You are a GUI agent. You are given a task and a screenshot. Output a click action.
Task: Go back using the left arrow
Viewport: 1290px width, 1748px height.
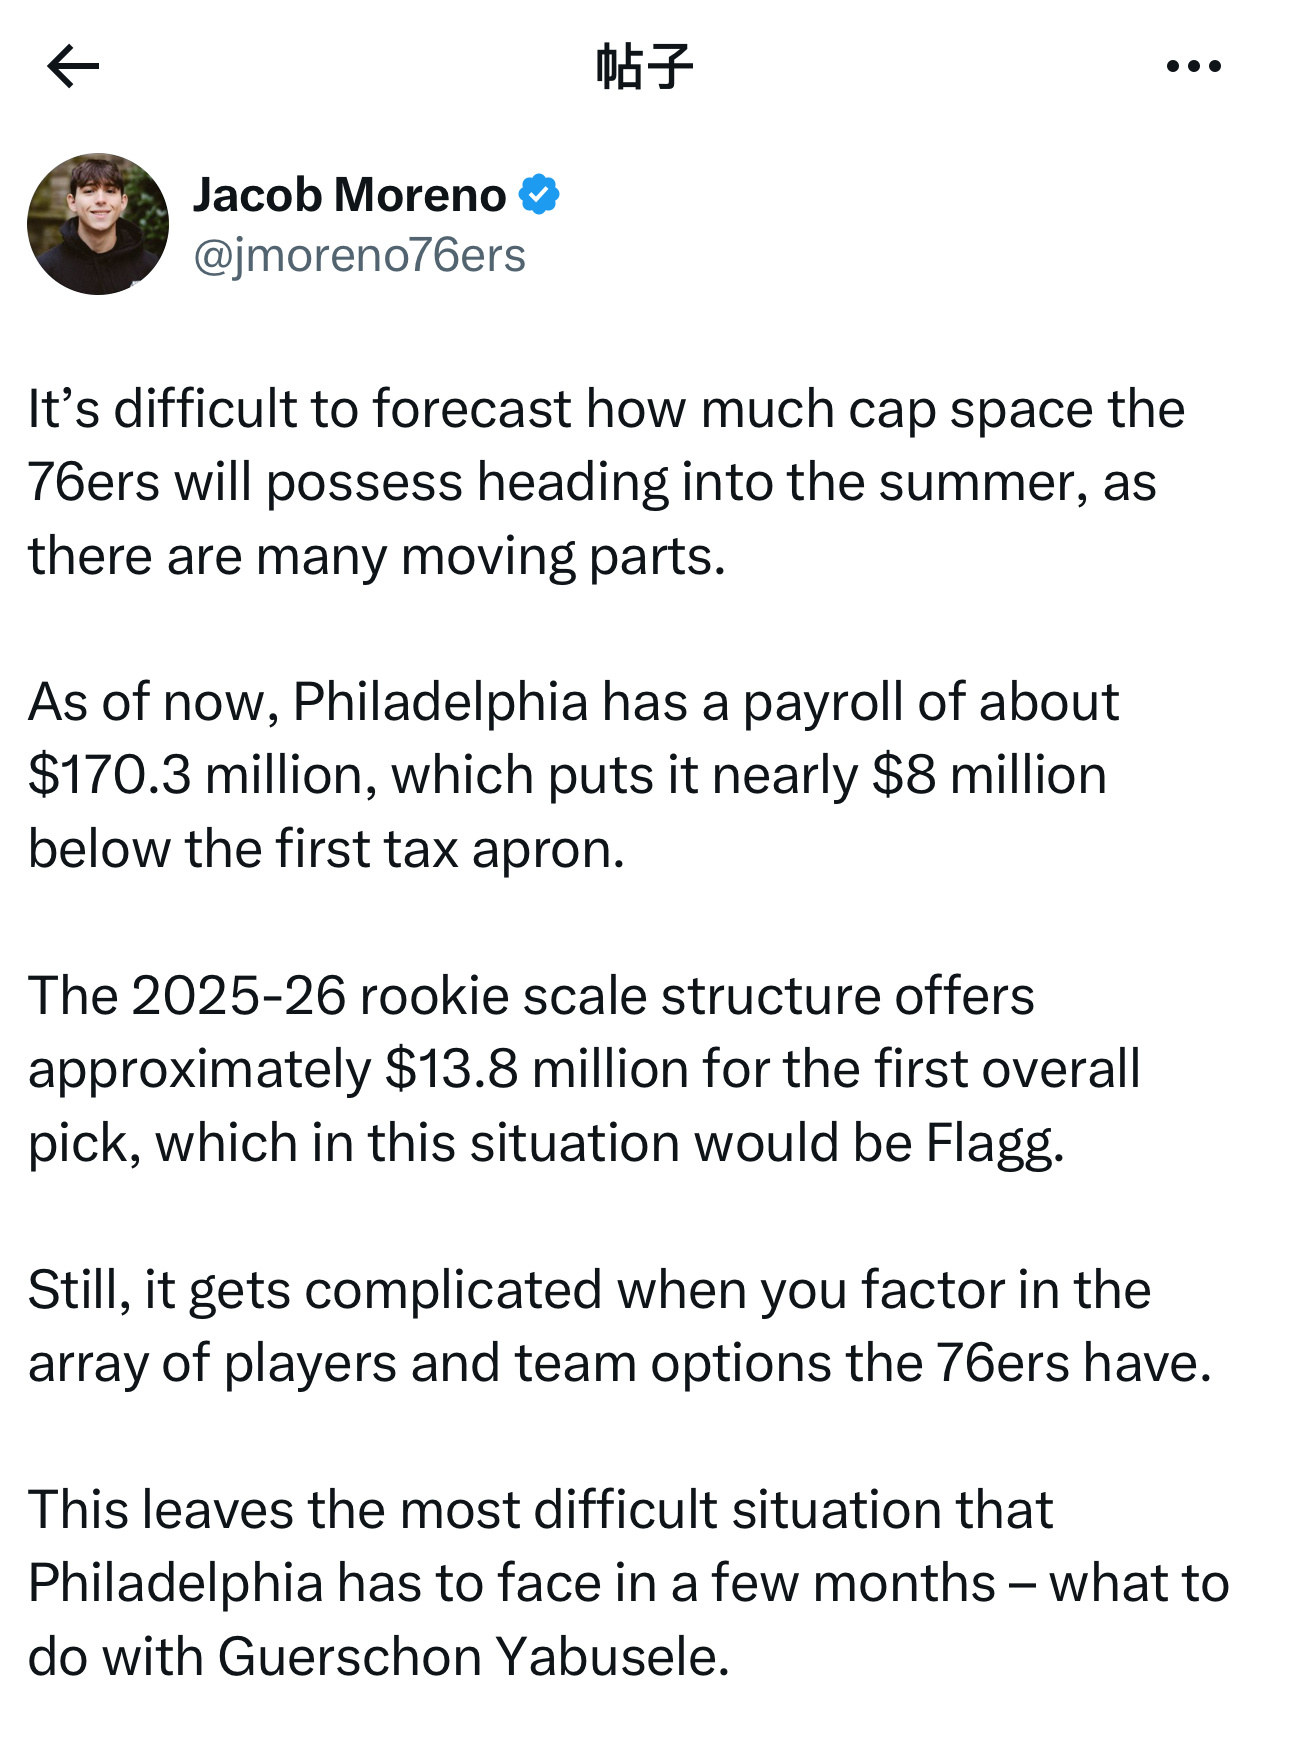(x=73, y=67)
